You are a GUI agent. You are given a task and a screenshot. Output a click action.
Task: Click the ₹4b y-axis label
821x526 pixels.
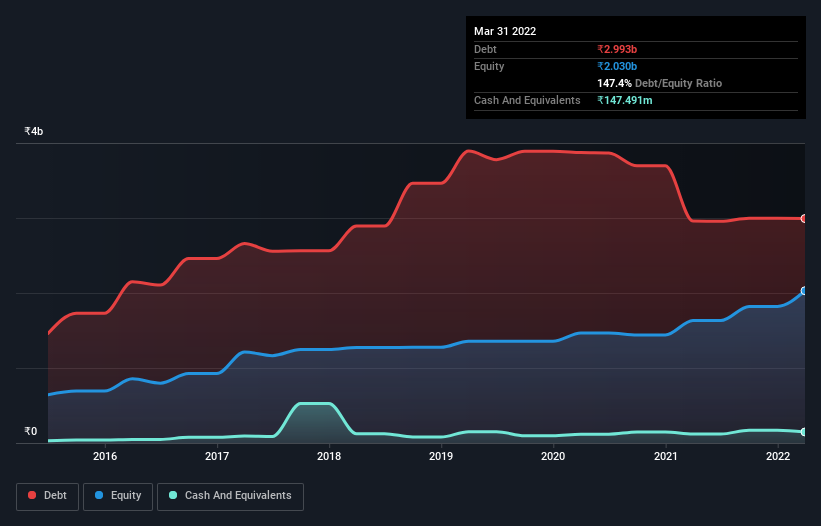(x=34, y=131)
